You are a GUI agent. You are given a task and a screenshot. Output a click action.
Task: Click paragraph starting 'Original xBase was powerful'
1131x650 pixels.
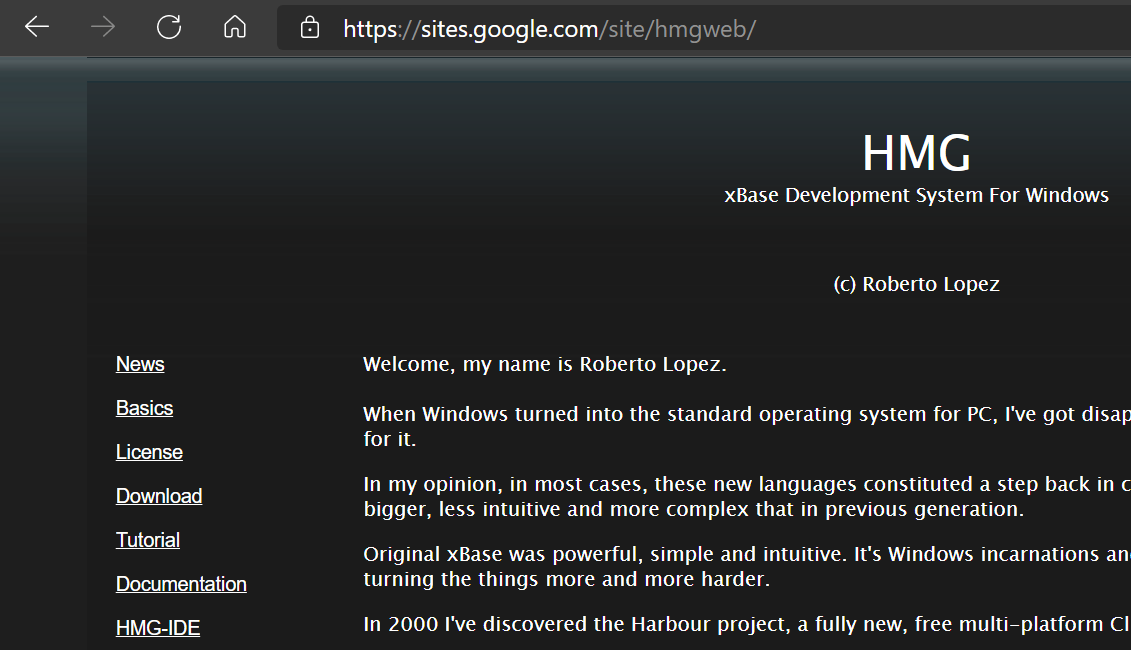747,566
